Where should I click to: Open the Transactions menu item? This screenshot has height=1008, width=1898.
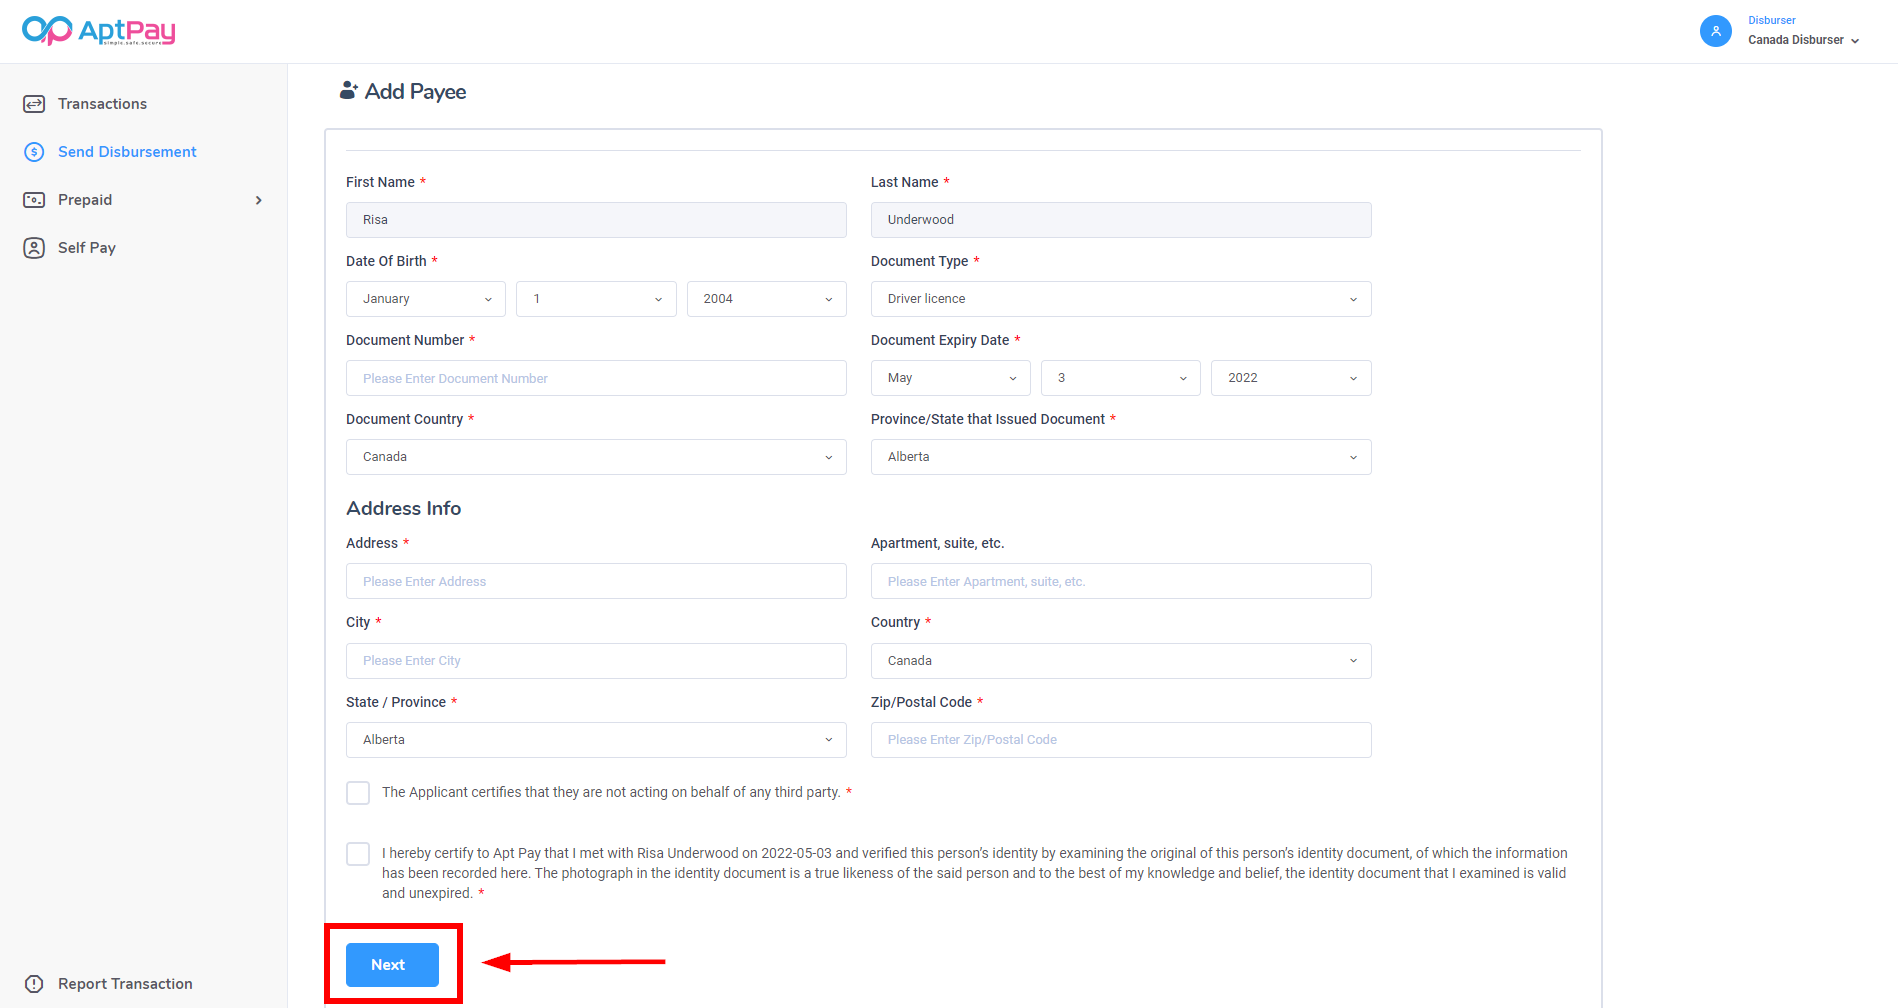point(102,104)
